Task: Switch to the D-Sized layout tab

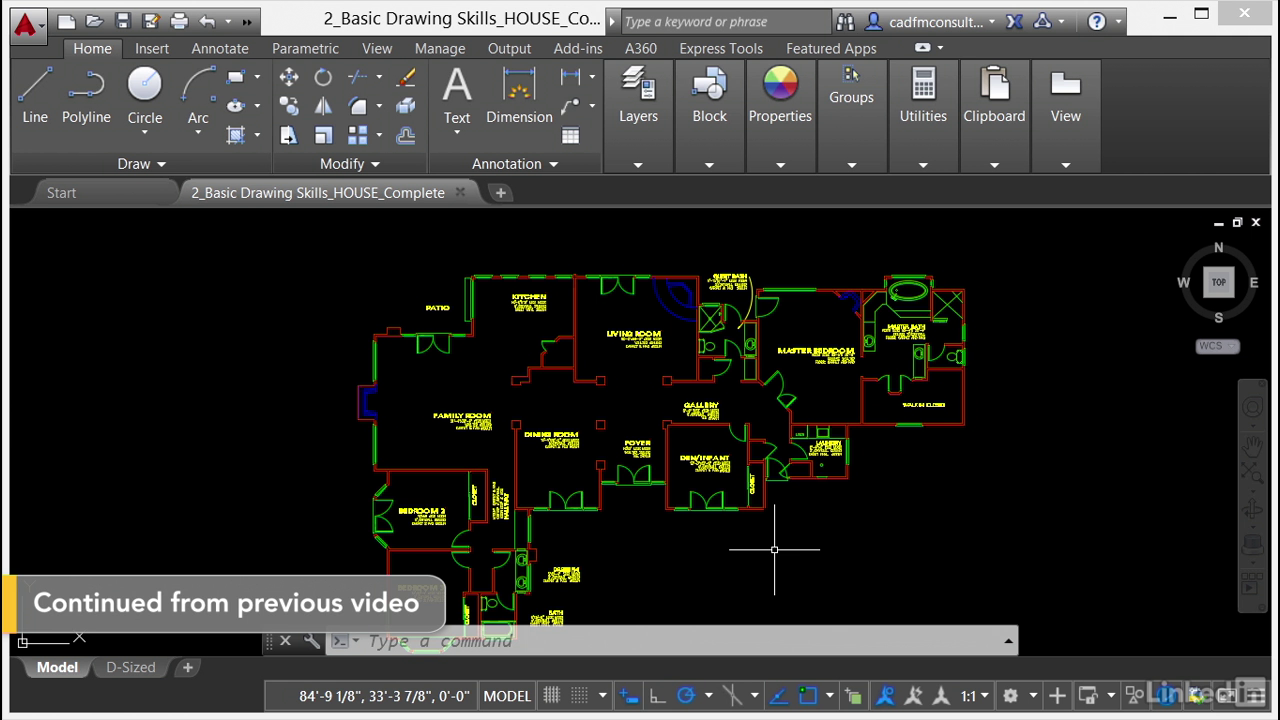Action: click(131, 667)
